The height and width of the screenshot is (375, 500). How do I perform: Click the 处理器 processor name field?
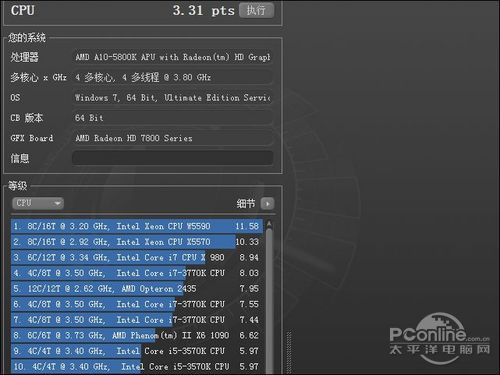(173, 57)
